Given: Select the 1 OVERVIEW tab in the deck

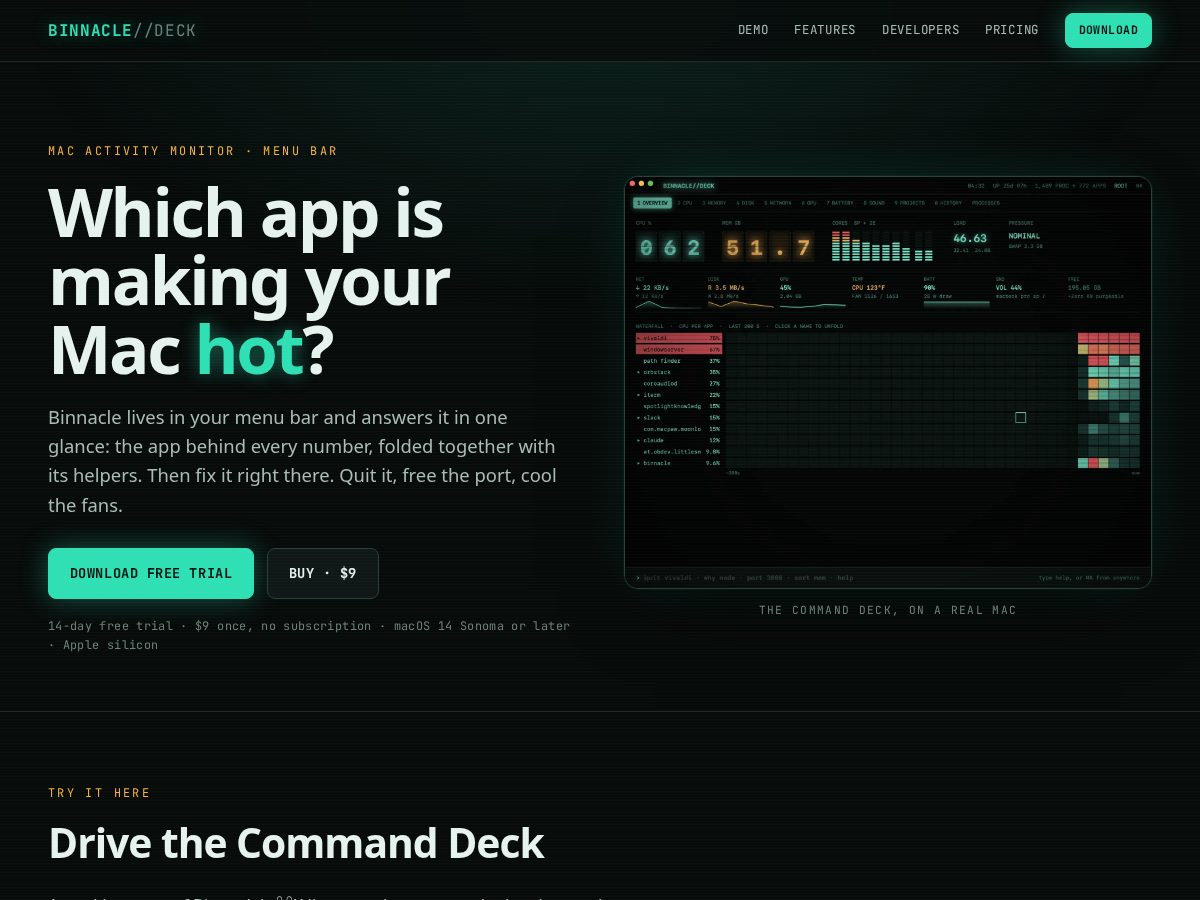Looking at the screenshot, I should [652, 203].
